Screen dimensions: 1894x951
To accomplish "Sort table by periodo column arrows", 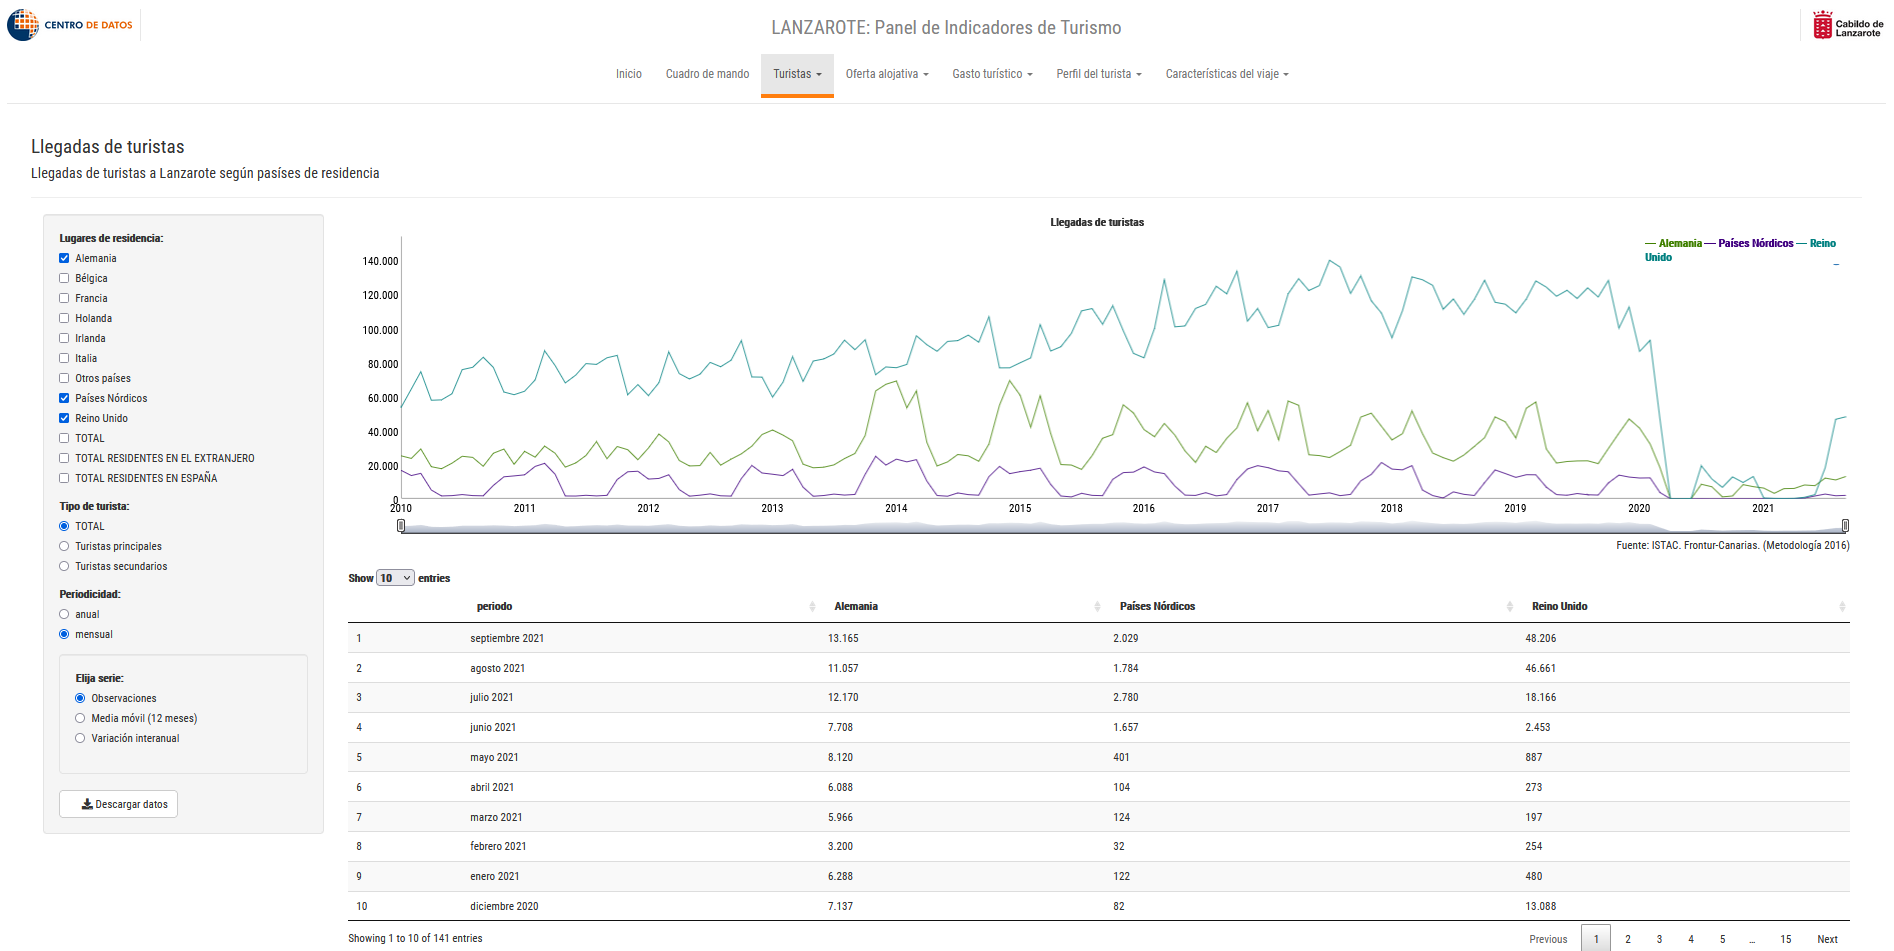I will (812, 607).
